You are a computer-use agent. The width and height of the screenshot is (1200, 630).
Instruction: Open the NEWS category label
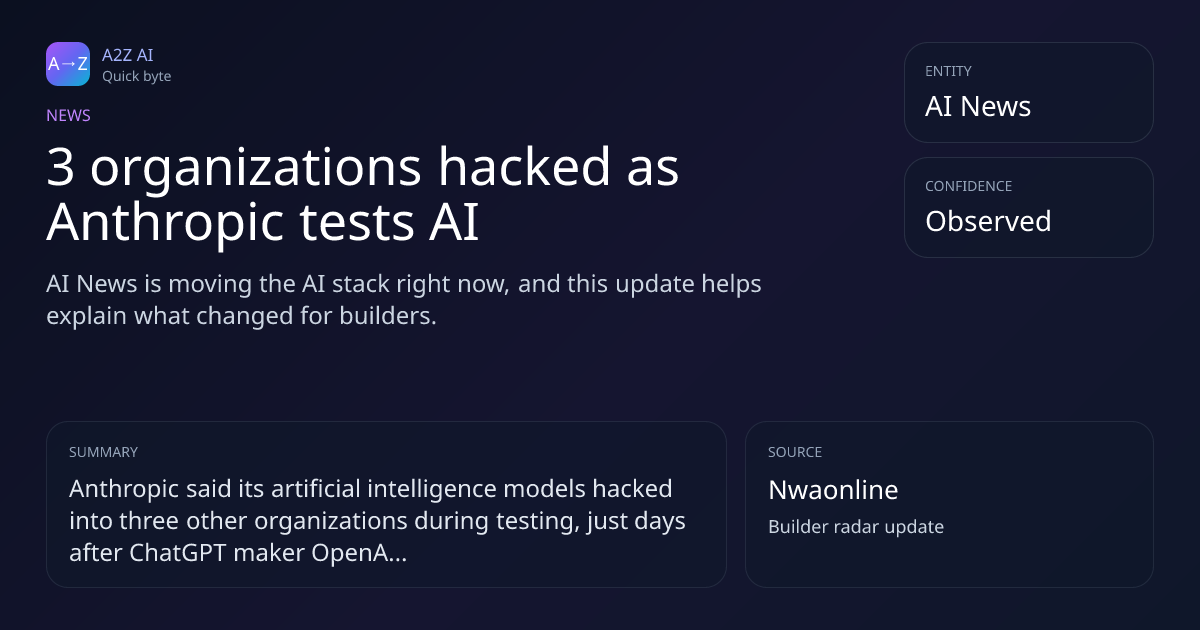click(68, 115)
